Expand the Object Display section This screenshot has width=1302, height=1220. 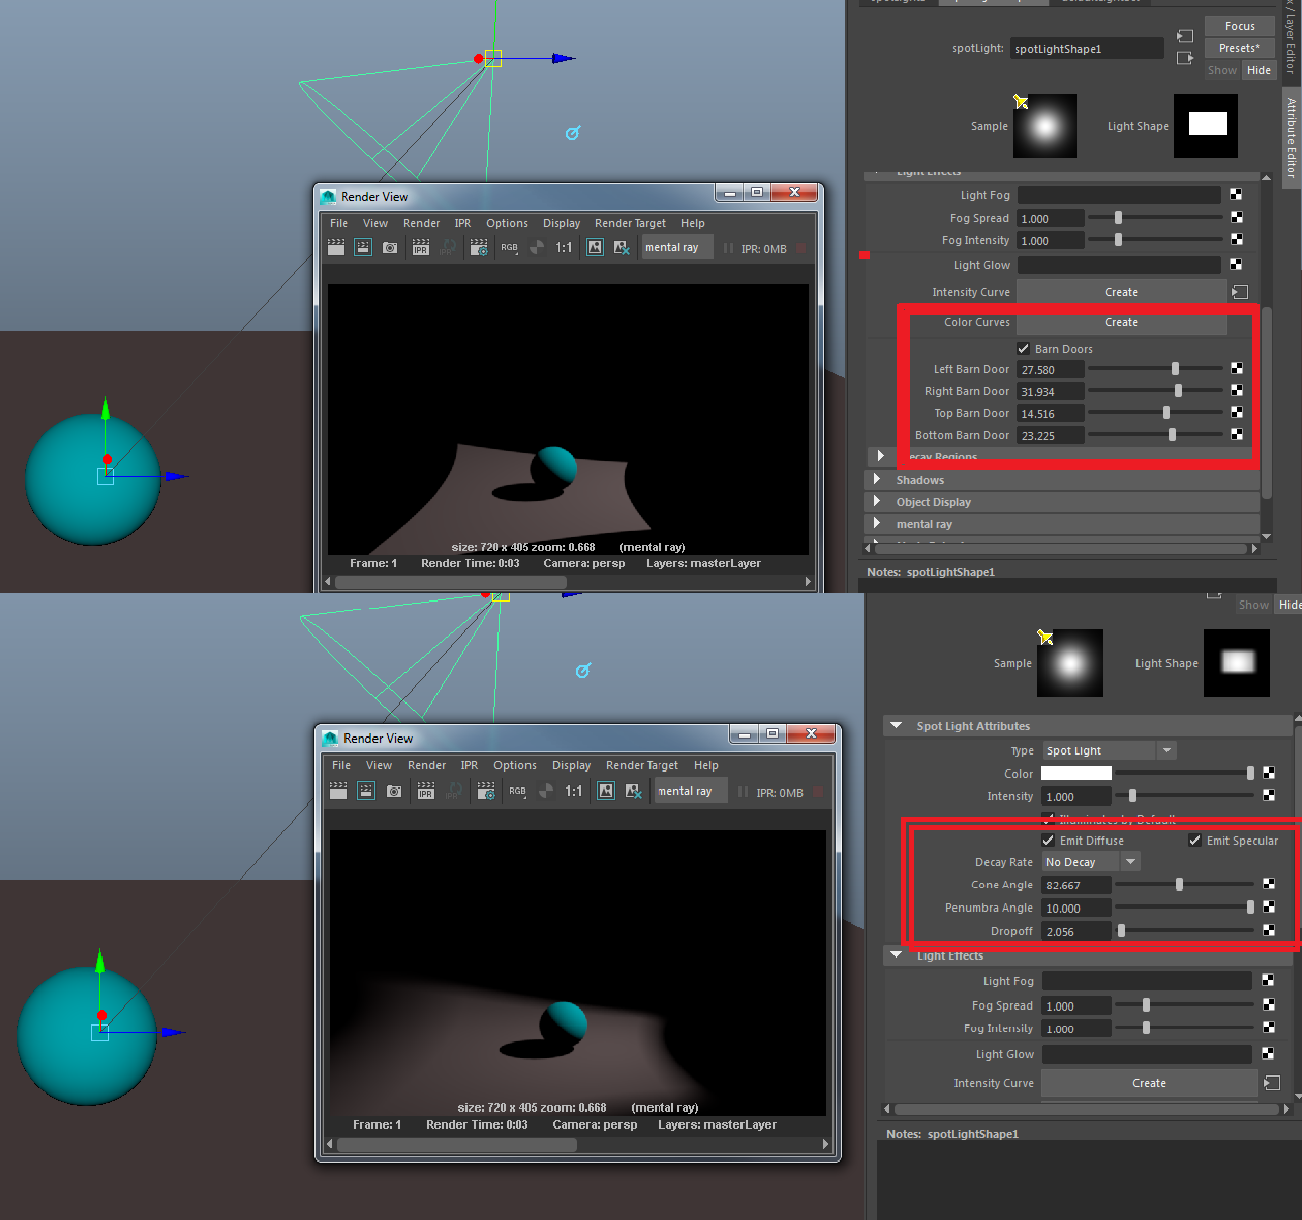878,502
